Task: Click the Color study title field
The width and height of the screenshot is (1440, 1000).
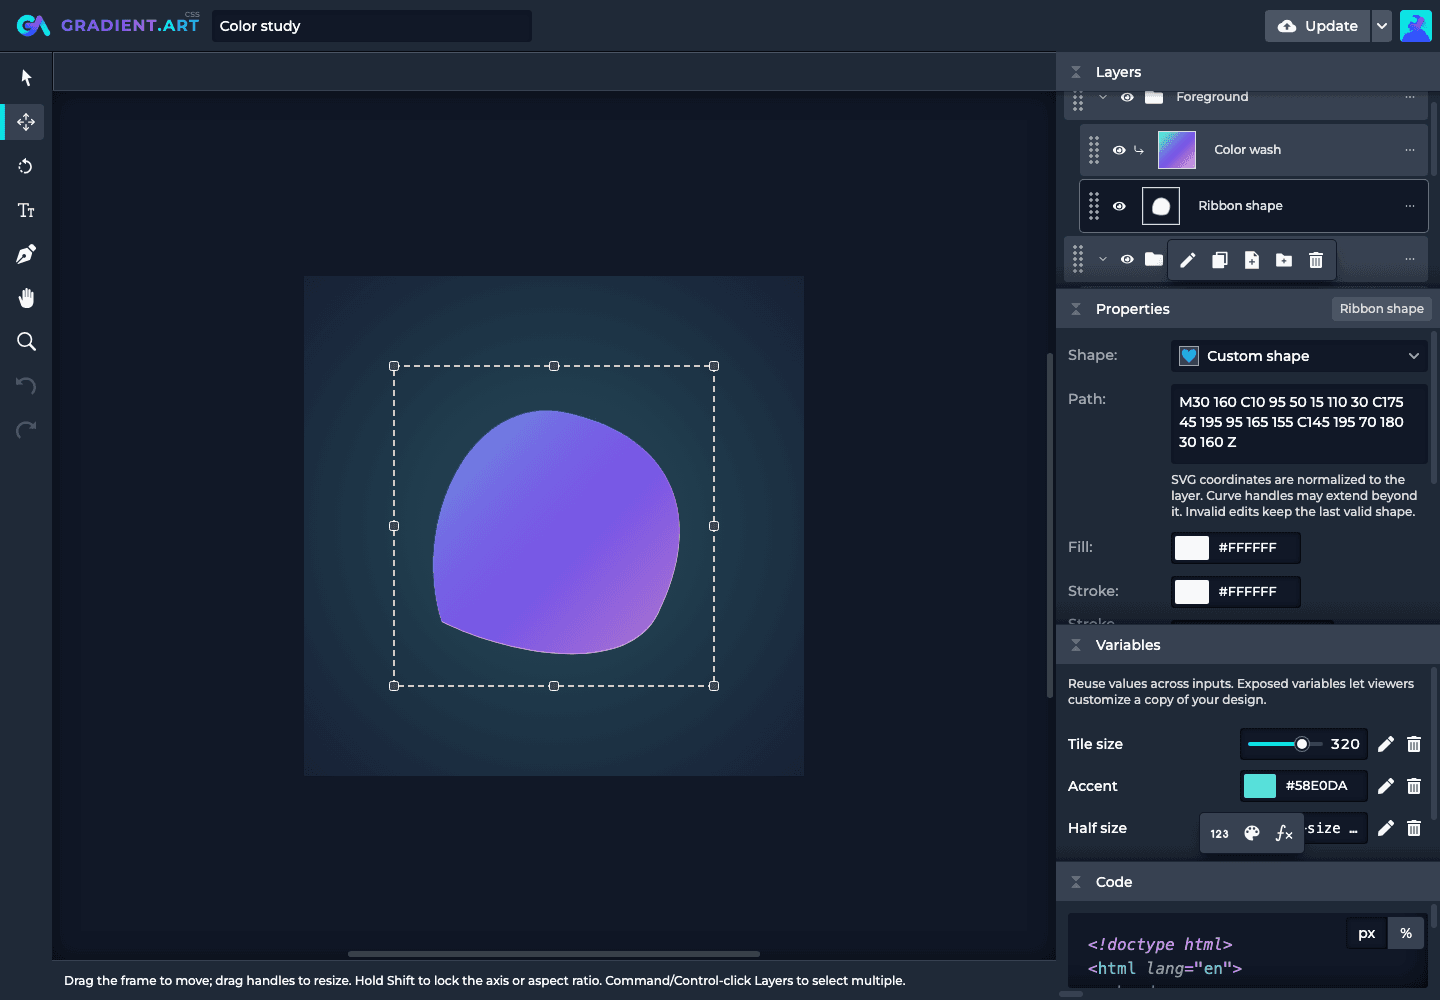Action: 372,26
